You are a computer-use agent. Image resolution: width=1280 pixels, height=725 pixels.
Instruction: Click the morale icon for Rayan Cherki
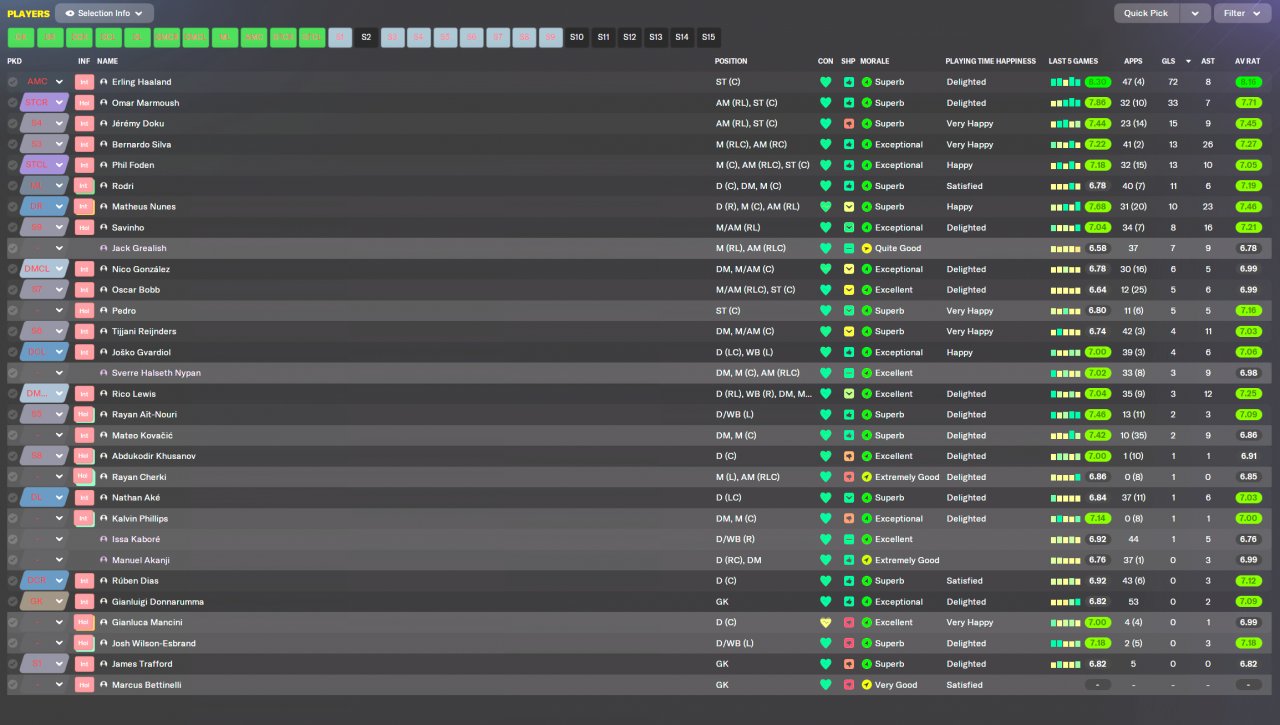click(867, 477)
